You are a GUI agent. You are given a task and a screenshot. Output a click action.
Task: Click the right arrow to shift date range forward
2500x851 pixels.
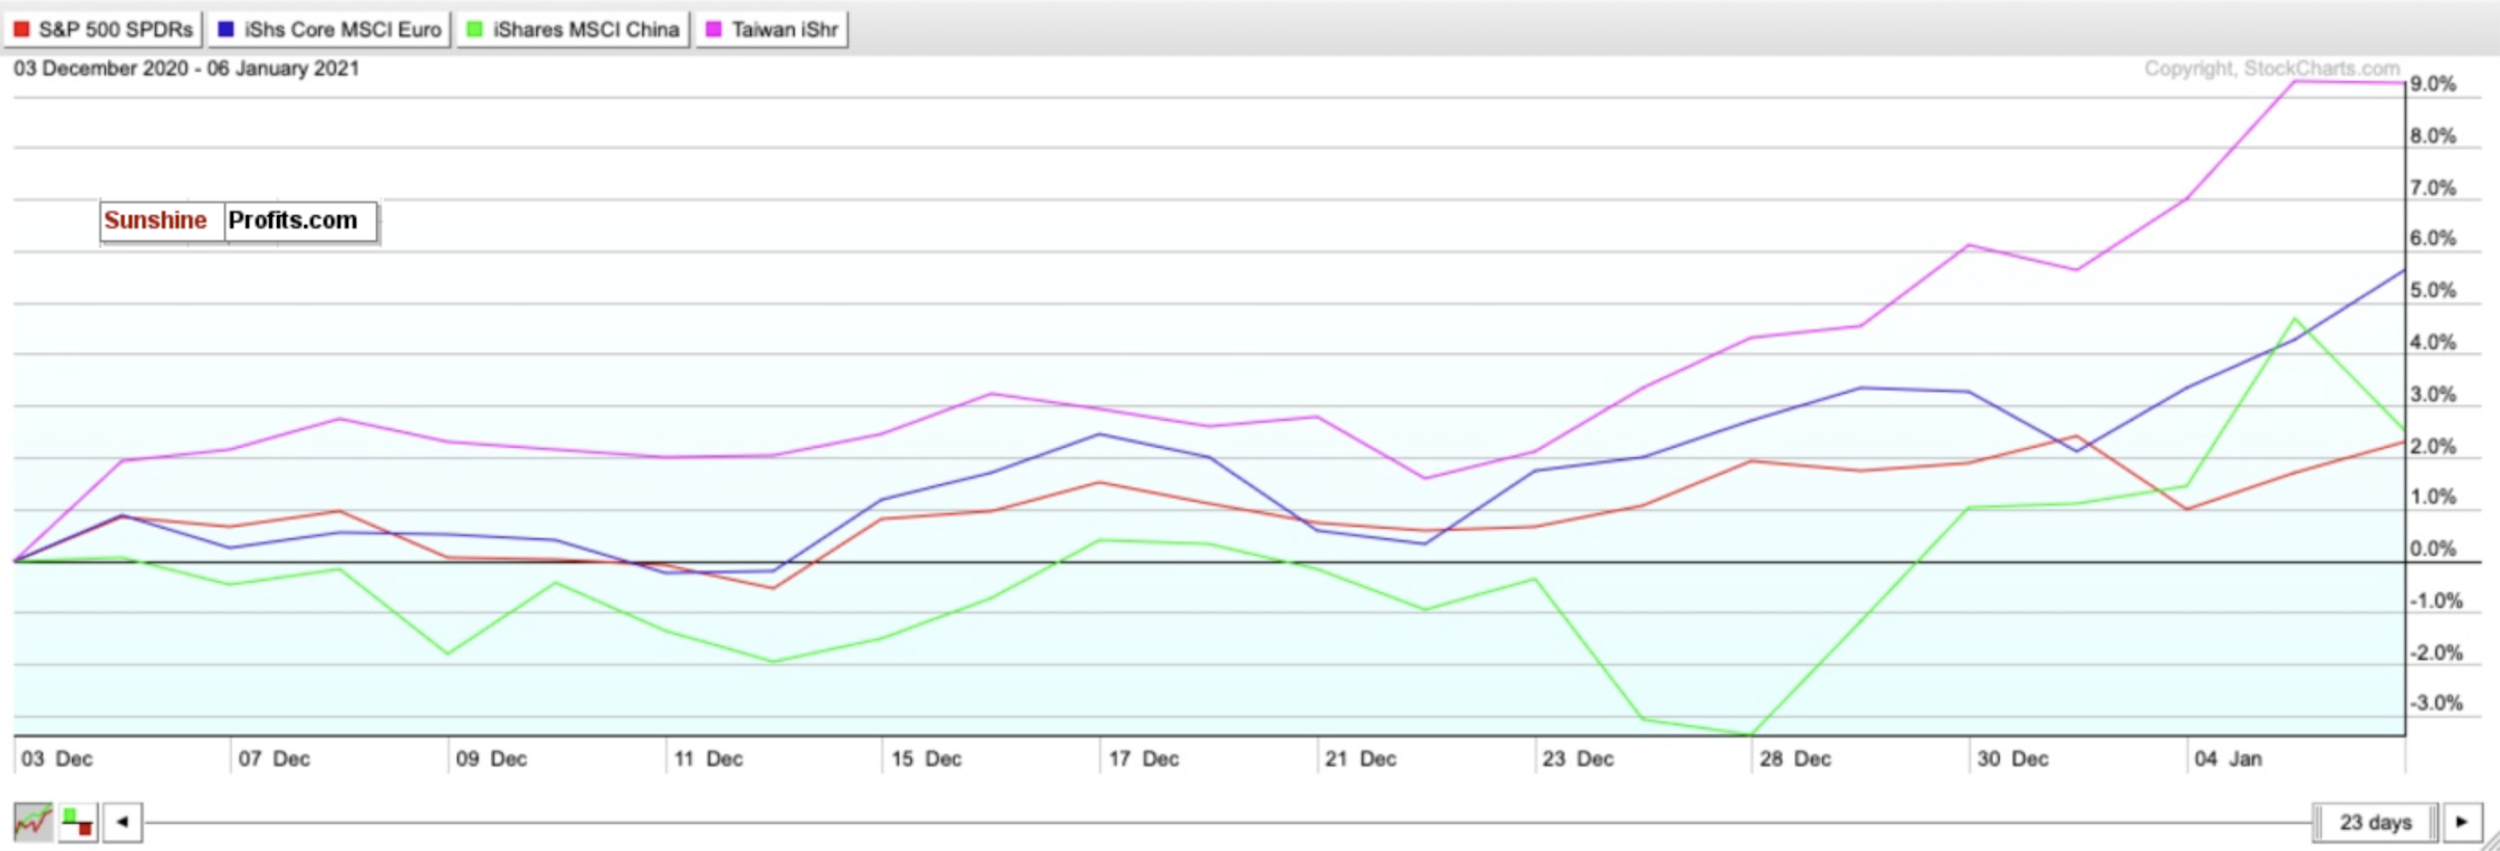[x=2463, y=822]
